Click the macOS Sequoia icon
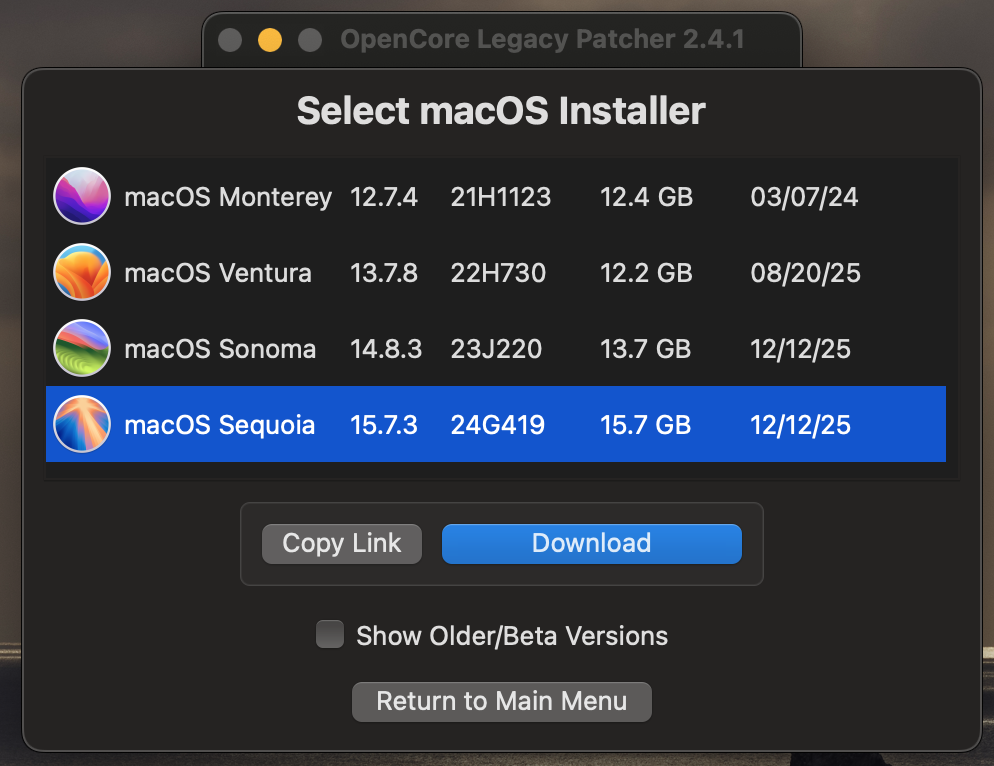This screenshot has height=766, width=994. (82, 424)
